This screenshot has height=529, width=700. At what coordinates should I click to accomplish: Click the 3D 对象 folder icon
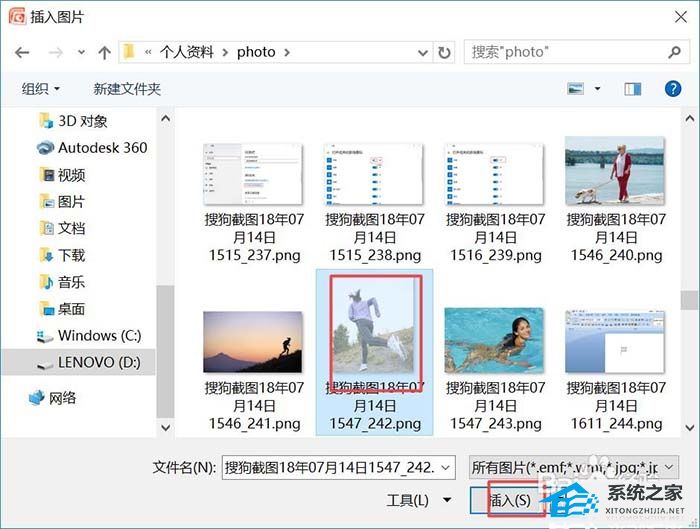point(46,121)
